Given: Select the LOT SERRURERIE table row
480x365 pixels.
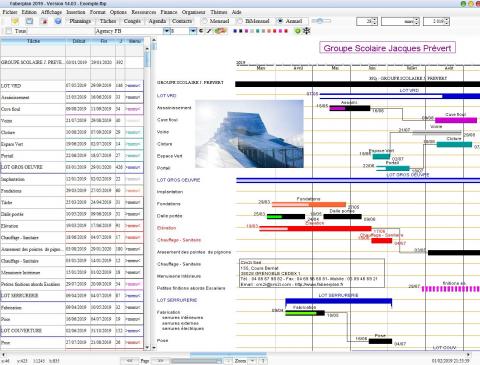Looking at the screenshot, I should [x=72, y=296].
